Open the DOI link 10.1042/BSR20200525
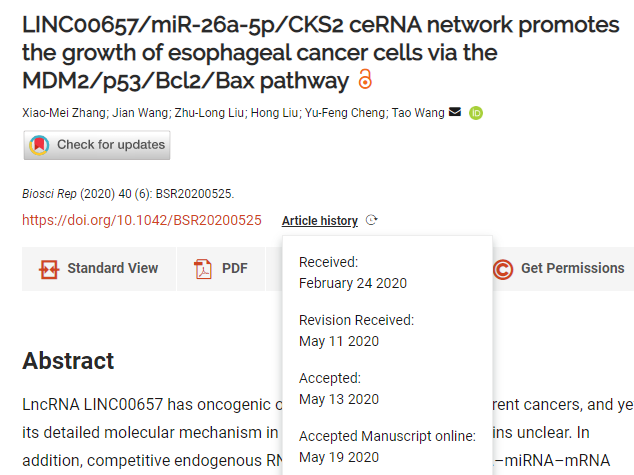Screen dimensions: 634x475 point(142,220)
